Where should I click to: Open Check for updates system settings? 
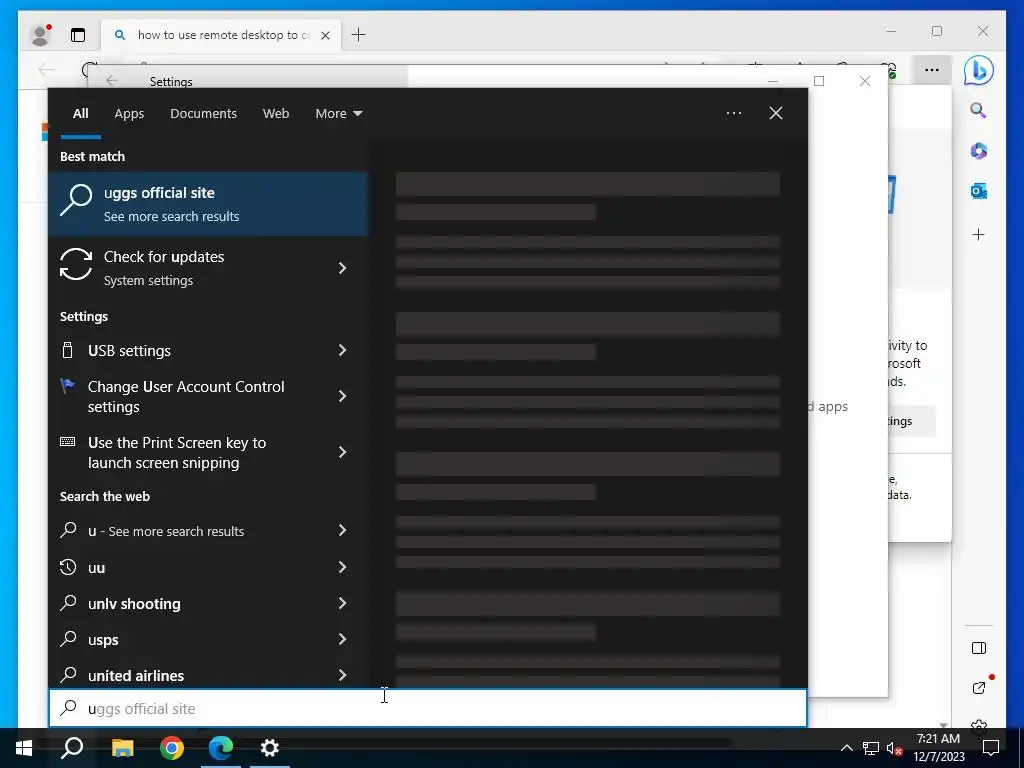tap(208, 268)
